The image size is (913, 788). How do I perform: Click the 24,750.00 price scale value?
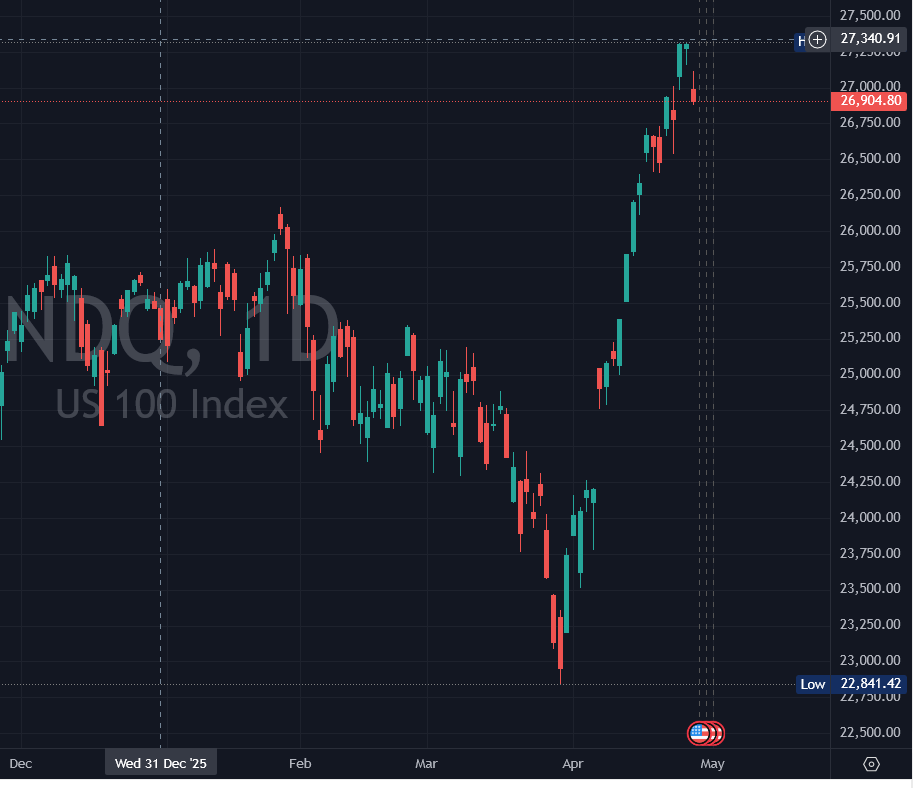pyautogui.click(x=870, y=409)
